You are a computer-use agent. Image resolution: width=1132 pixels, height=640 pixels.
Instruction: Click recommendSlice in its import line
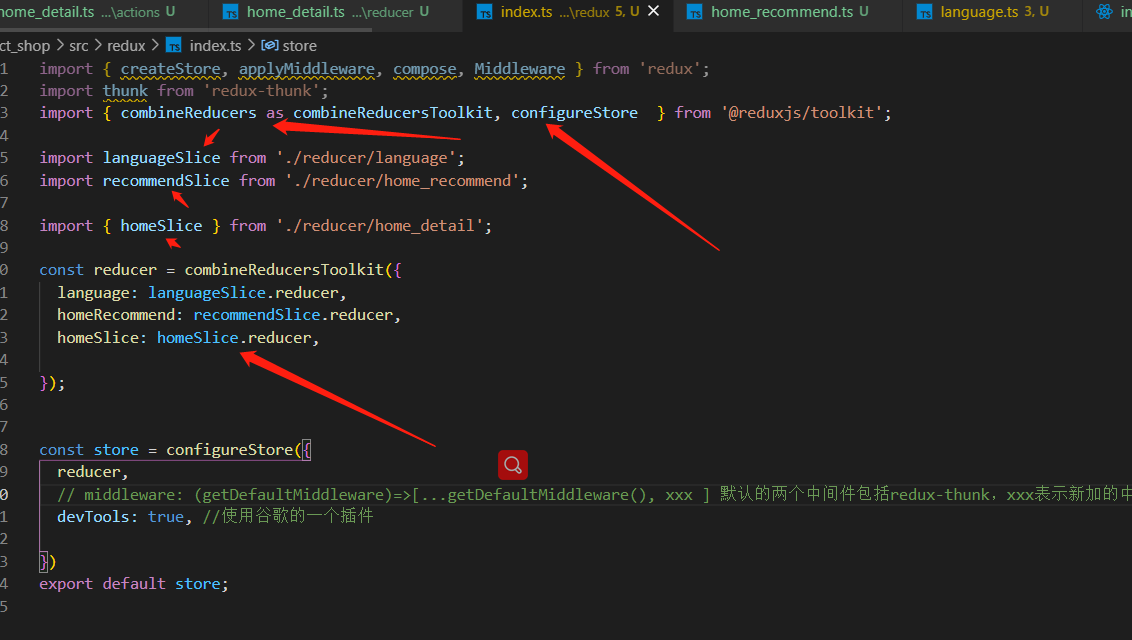[x=166, y=180]
